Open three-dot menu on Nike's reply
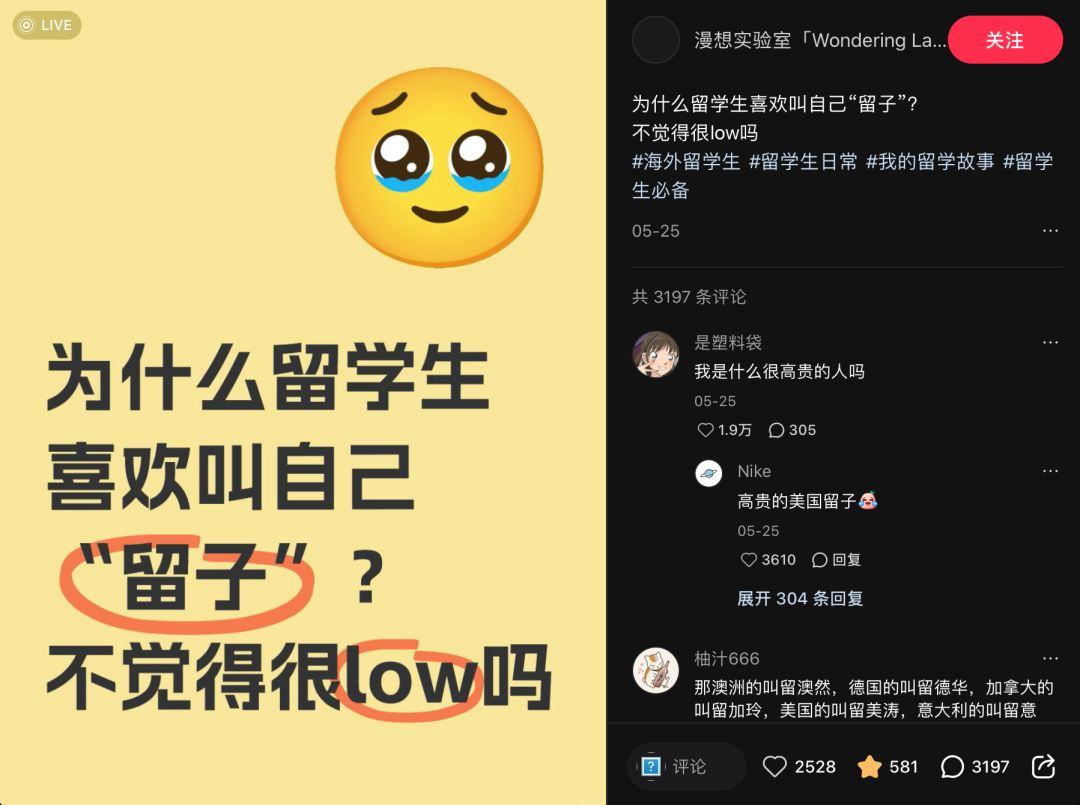This screenshot has height=805, width=1080. tap(1050, 471)
